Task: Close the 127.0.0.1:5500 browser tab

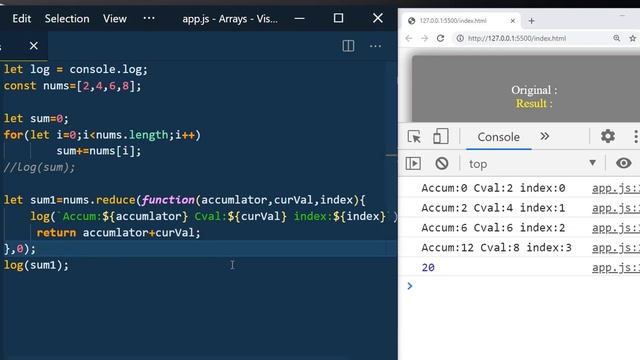Action: coord(513,21)
